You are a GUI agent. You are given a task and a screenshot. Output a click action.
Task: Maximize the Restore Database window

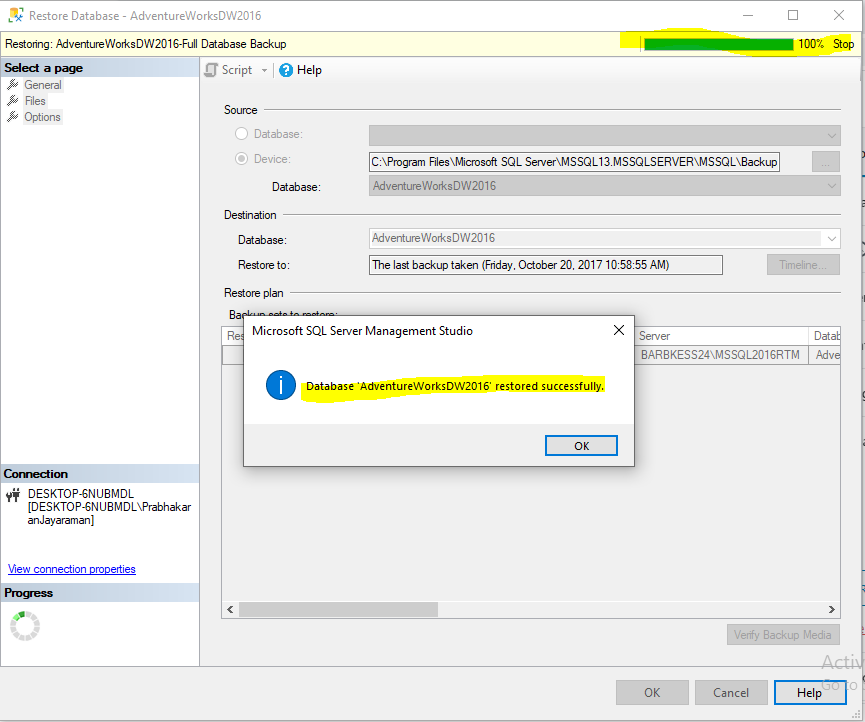[x=793, y=15]
